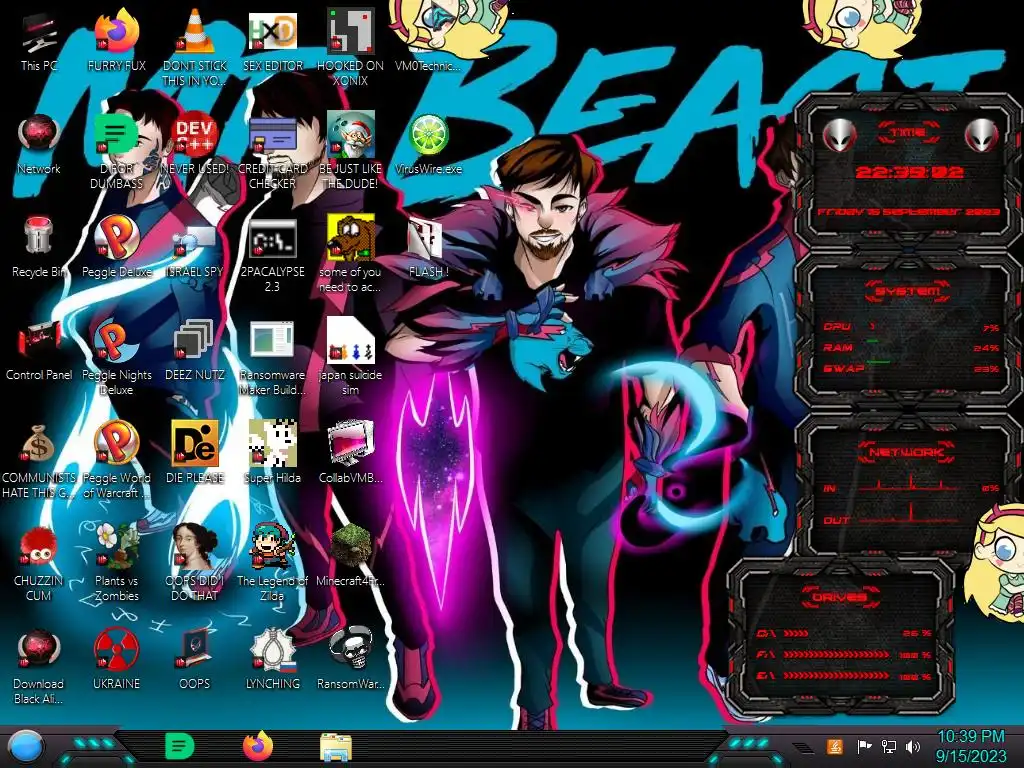
Task: Select the HxD icon with EDITOR label
Action: [273, 40]
